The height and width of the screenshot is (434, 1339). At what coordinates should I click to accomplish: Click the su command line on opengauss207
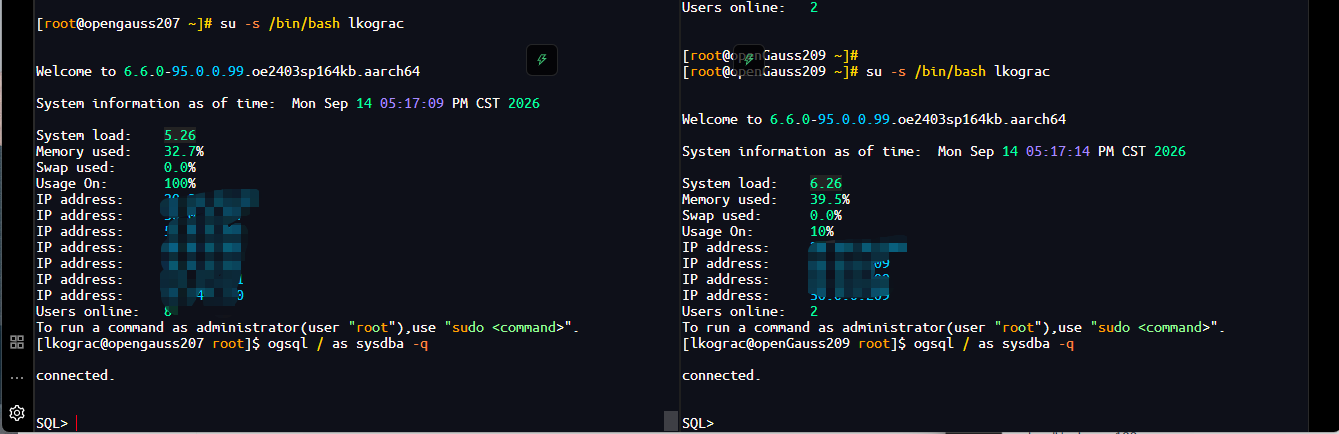coord(220,23)
